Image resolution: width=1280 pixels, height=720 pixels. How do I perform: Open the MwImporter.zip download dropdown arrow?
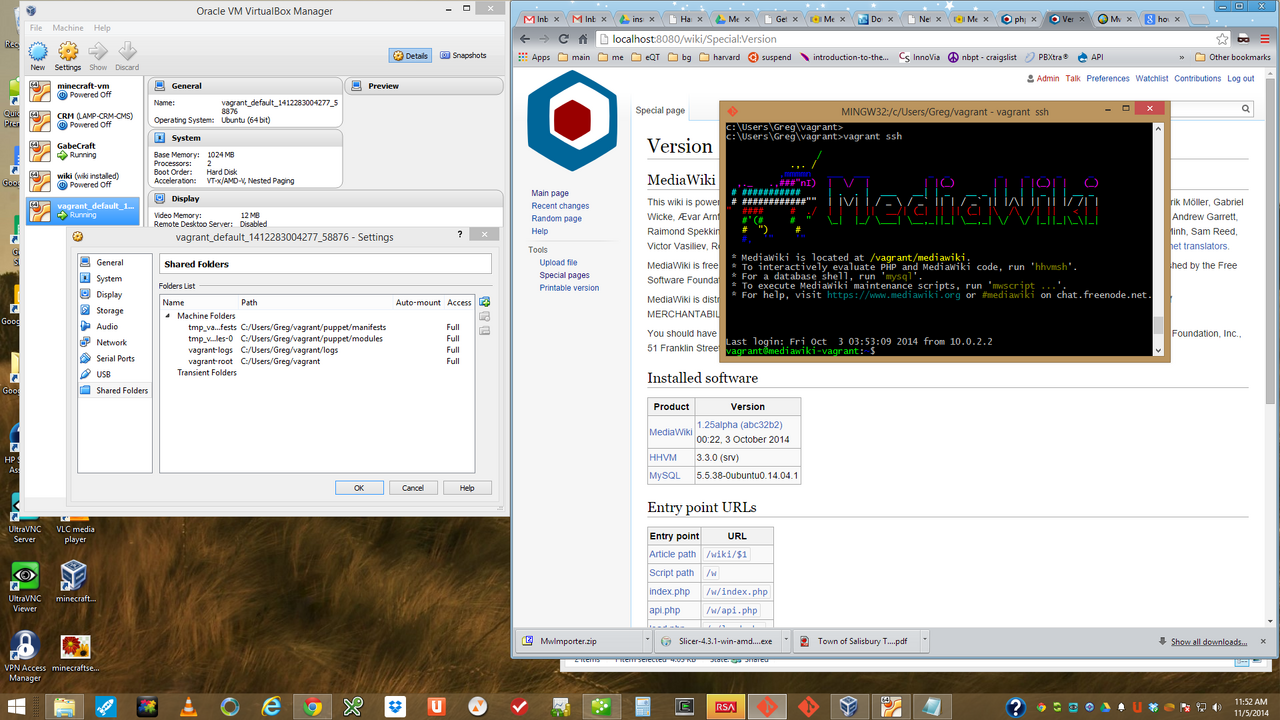[646, 641]
